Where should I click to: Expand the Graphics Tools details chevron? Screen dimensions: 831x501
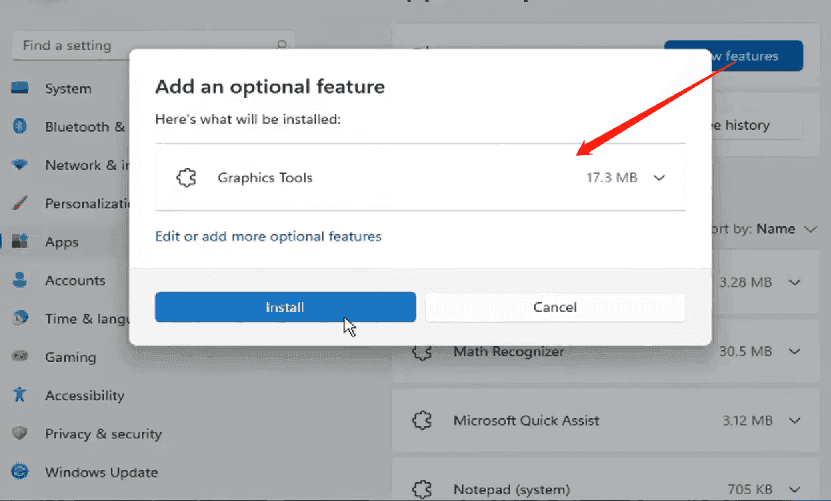point(659,178)
